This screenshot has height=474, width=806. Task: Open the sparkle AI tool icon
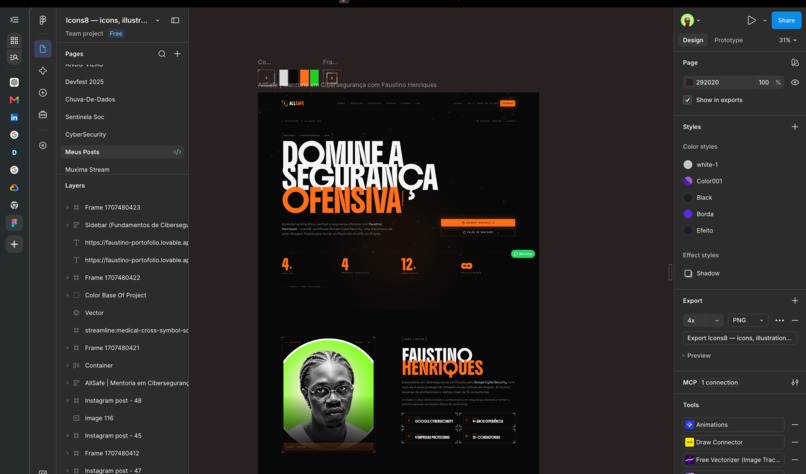tap(43, 71)
